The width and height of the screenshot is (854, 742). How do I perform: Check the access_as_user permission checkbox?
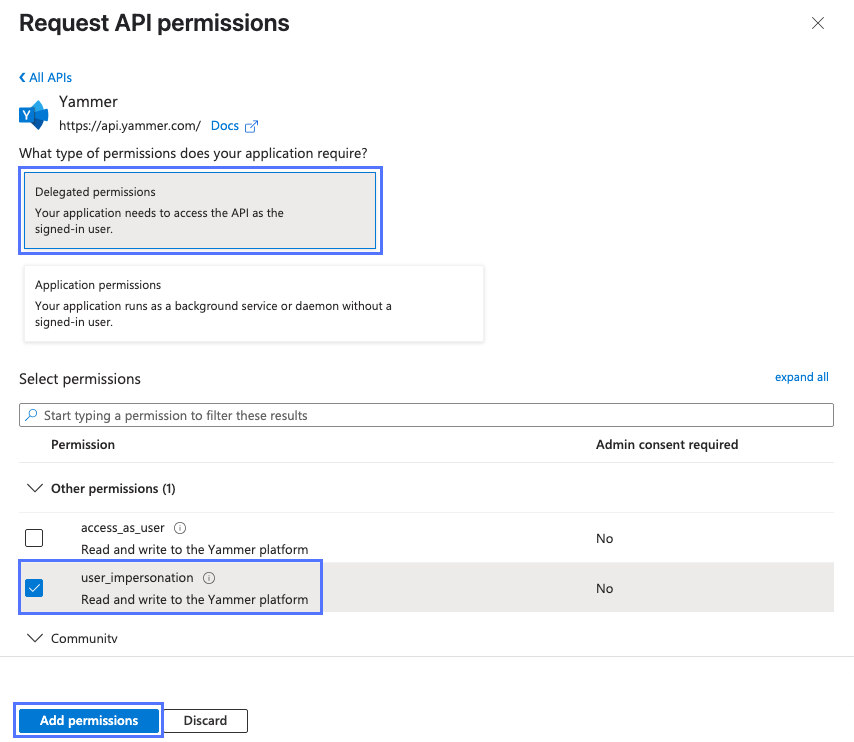tap(34, 538)
